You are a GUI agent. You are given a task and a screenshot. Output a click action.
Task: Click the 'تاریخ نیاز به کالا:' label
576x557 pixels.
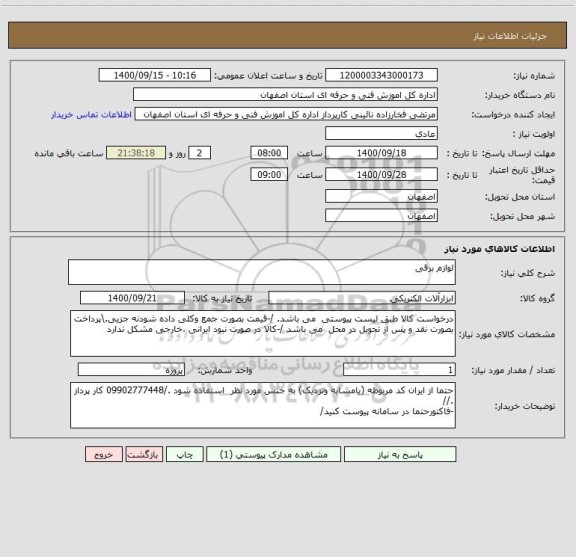coord(222,298)
